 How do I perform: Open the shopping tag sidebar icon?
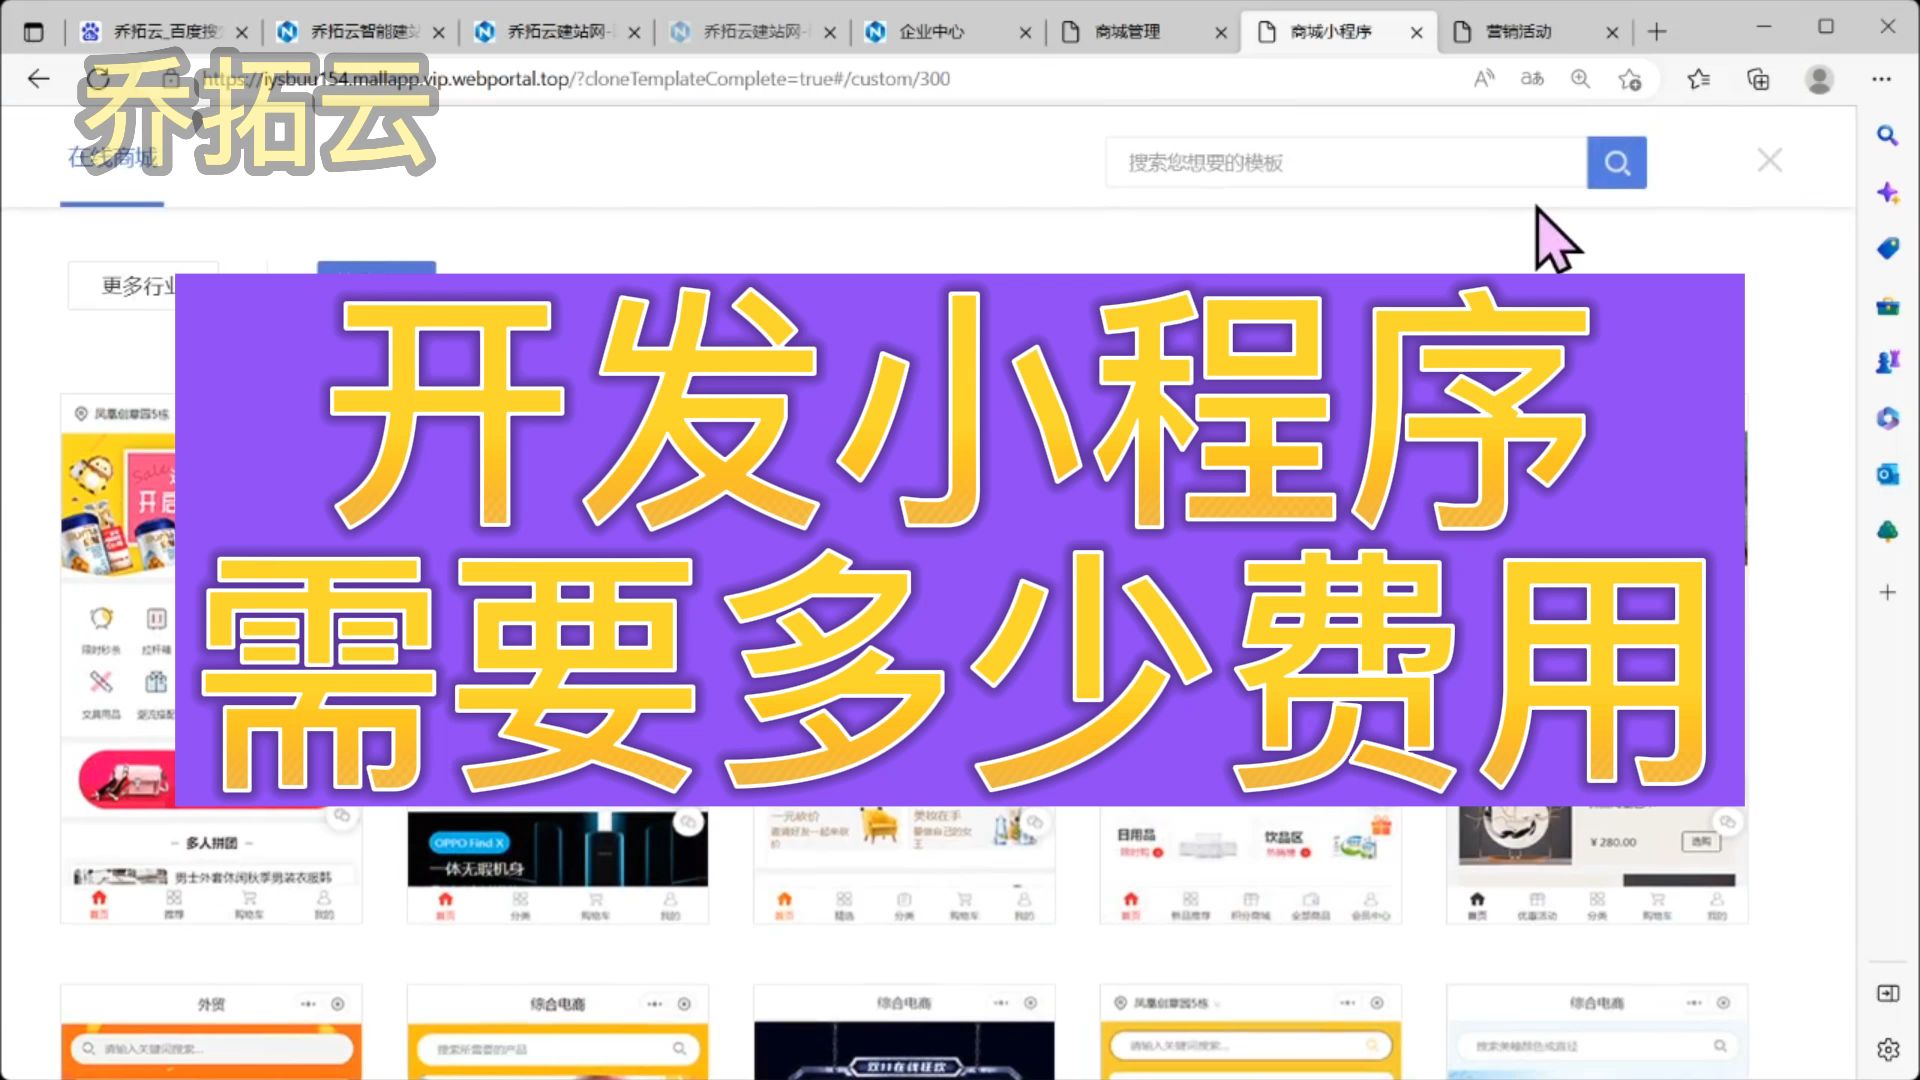click(1887, 248)
